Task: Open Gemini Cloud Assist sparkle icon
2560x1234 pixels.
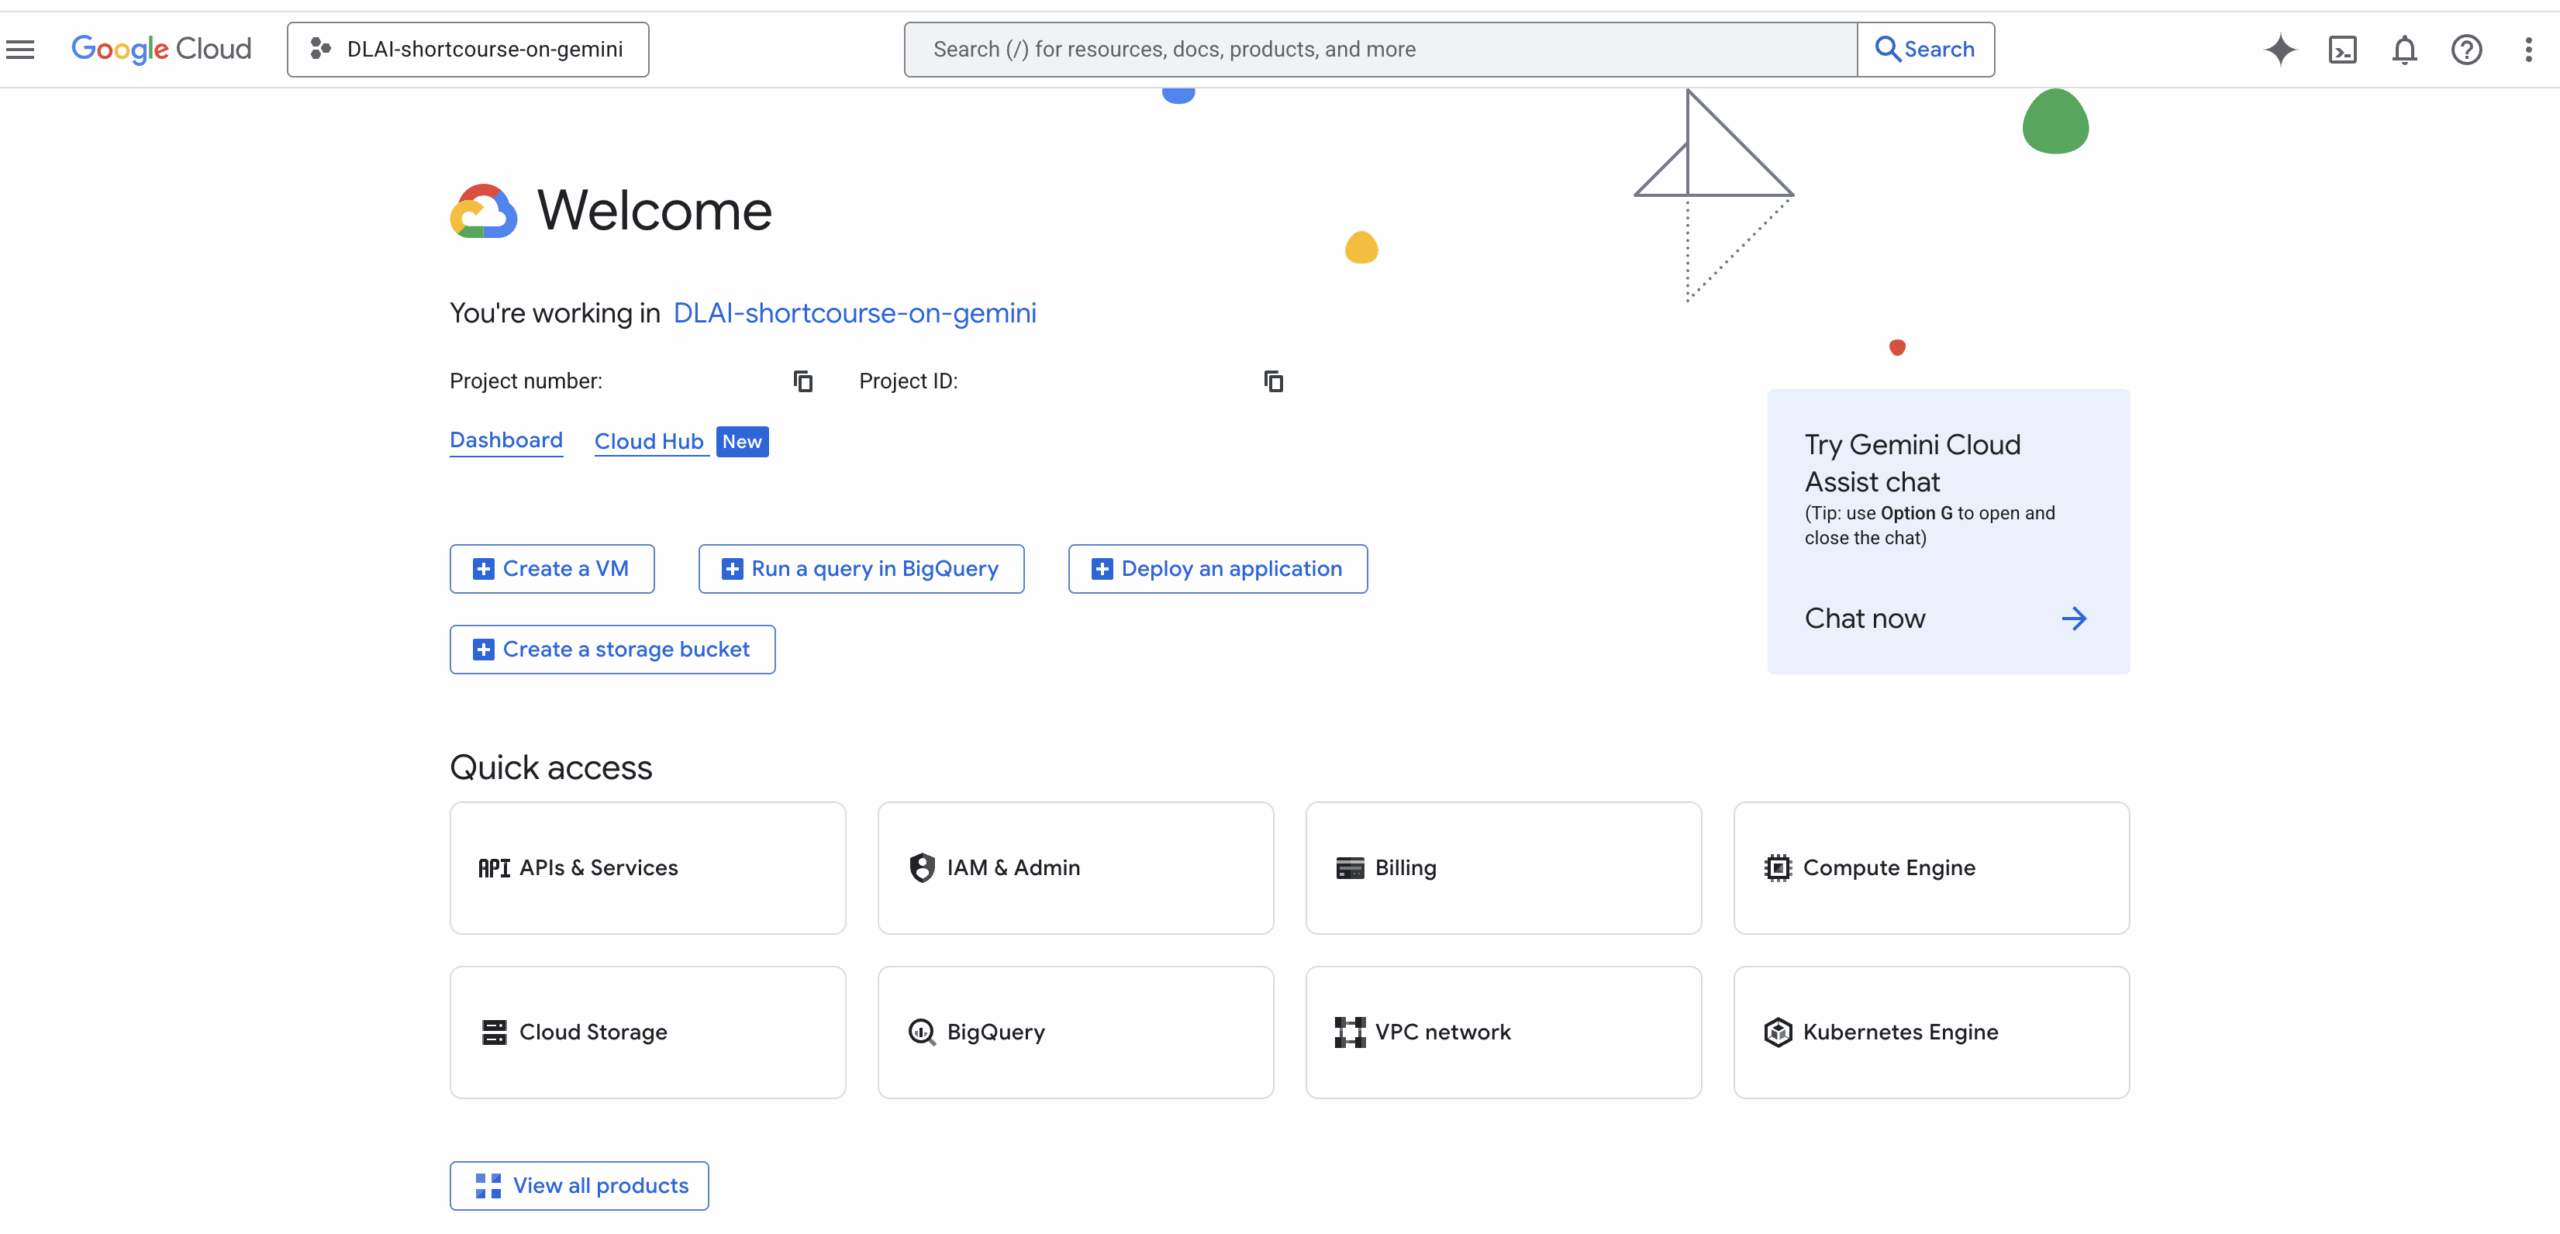Action: 2280,49
